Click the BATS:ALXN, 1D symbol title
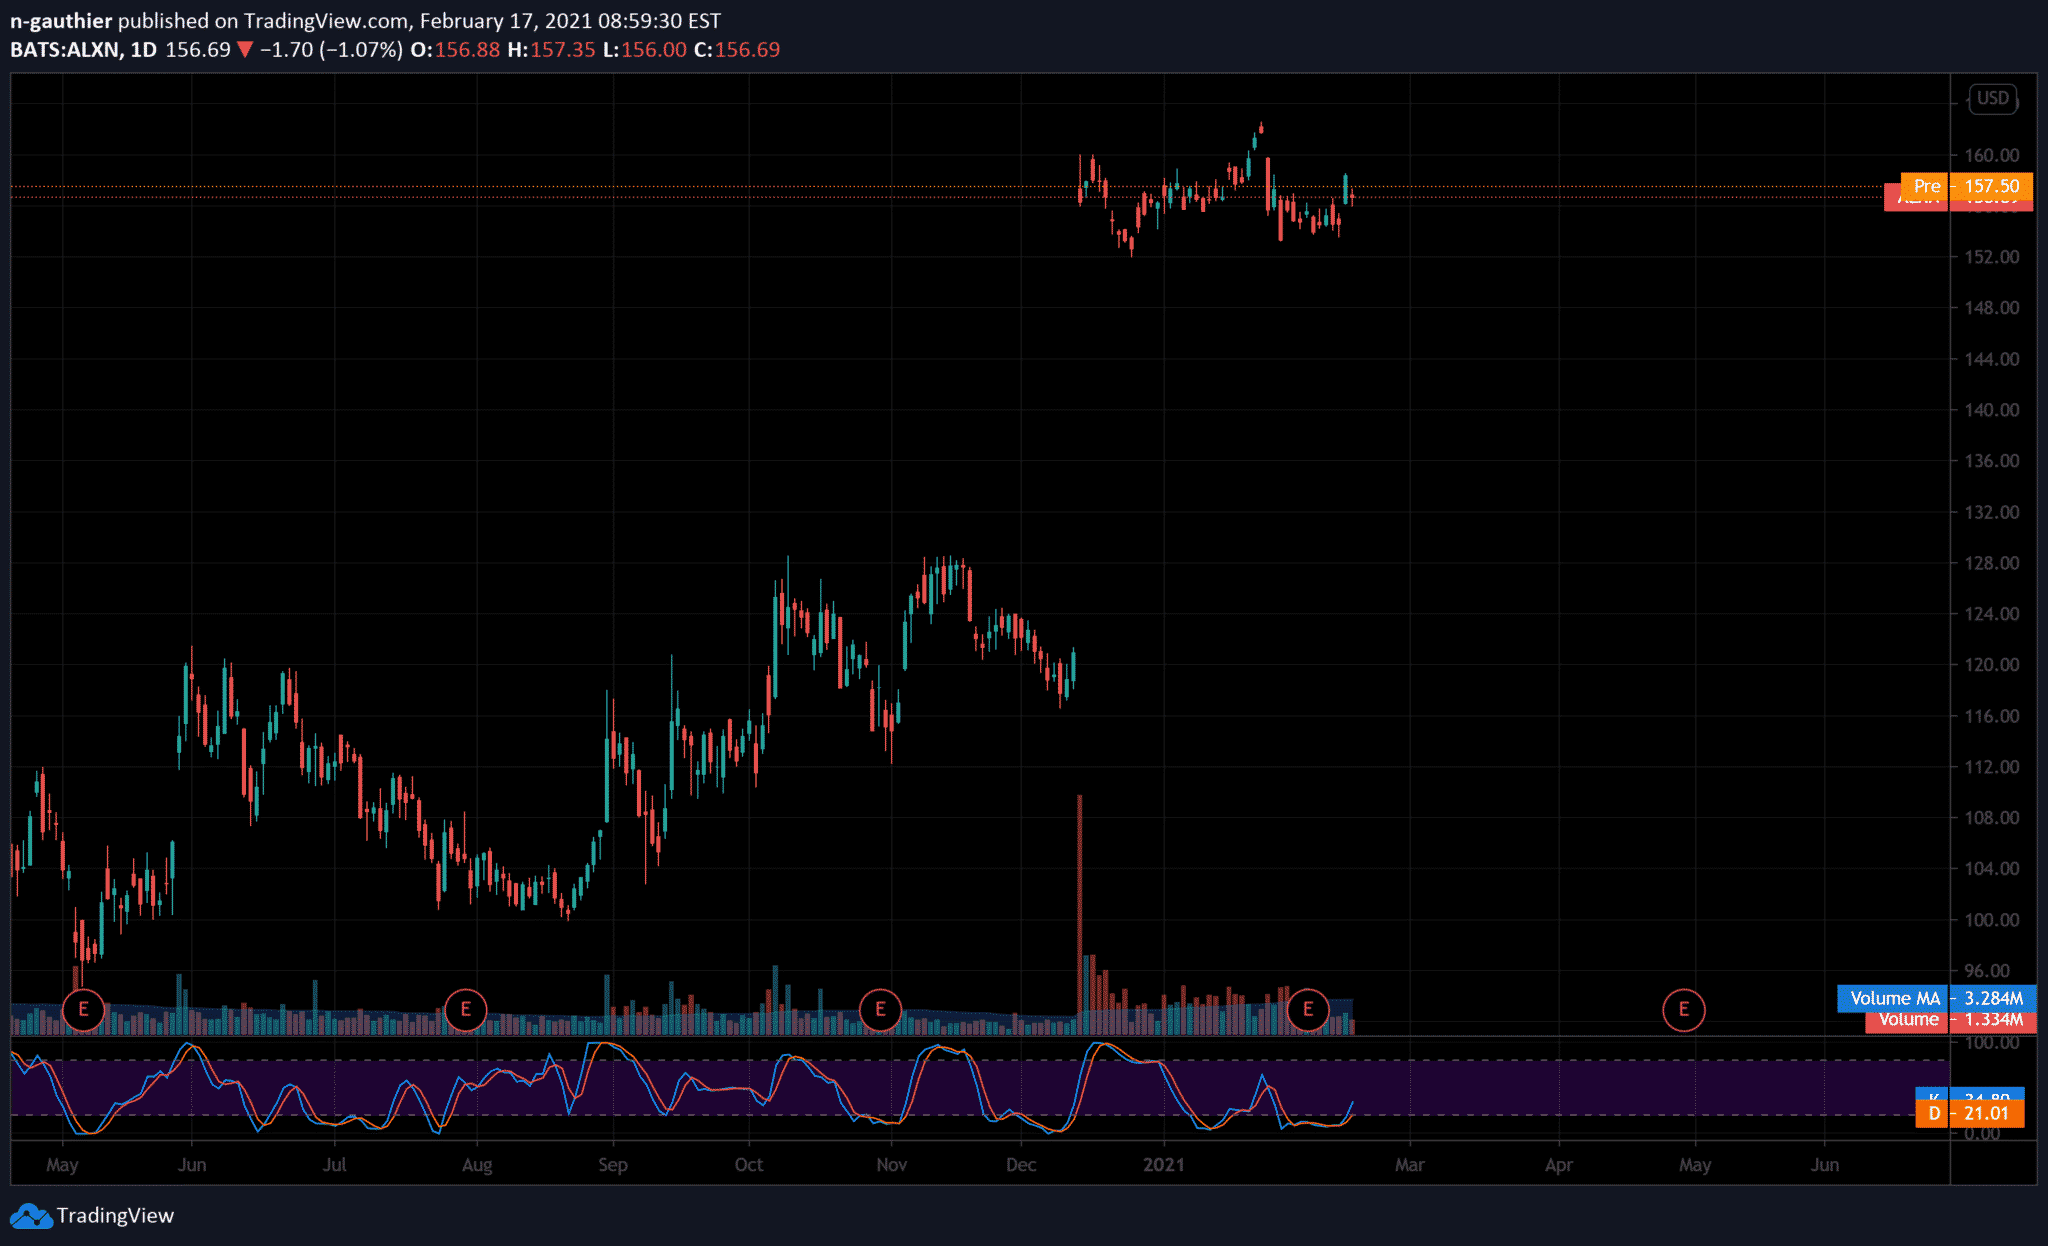The height and width of the screenshot is (1246, 2048). click(x=83, y=50)
